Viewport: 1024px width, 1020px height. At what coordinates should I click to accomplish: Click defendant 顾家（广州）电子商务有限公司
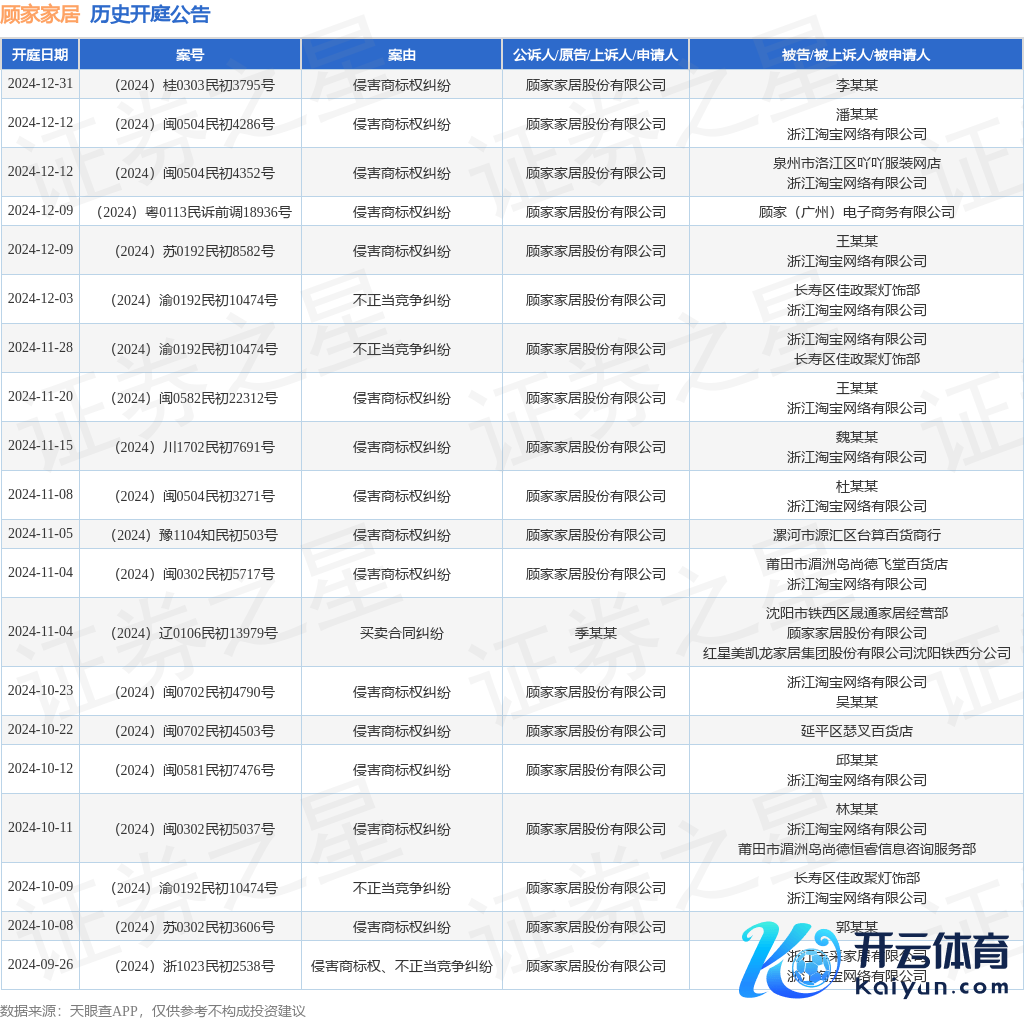(856, 212)
